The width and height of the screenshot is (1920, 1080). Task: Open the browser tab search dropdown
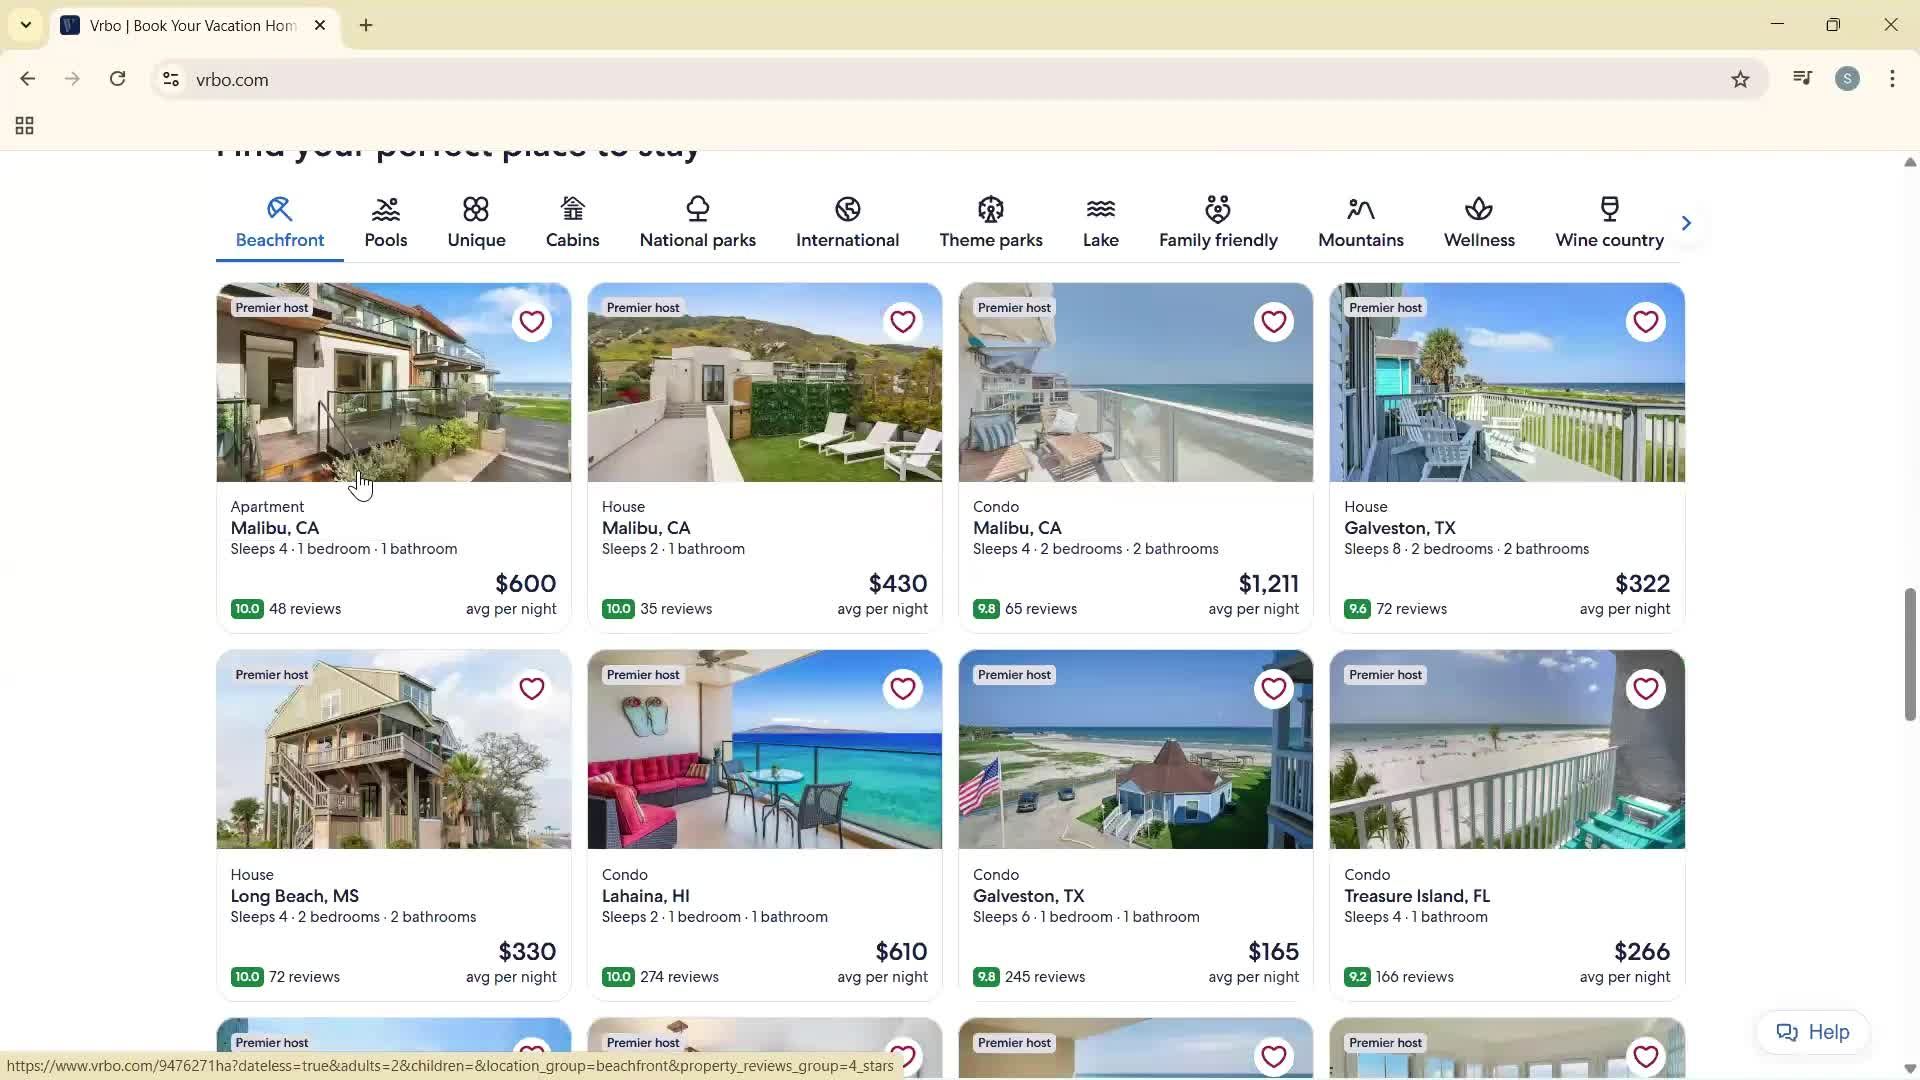(x=26, y=25)
